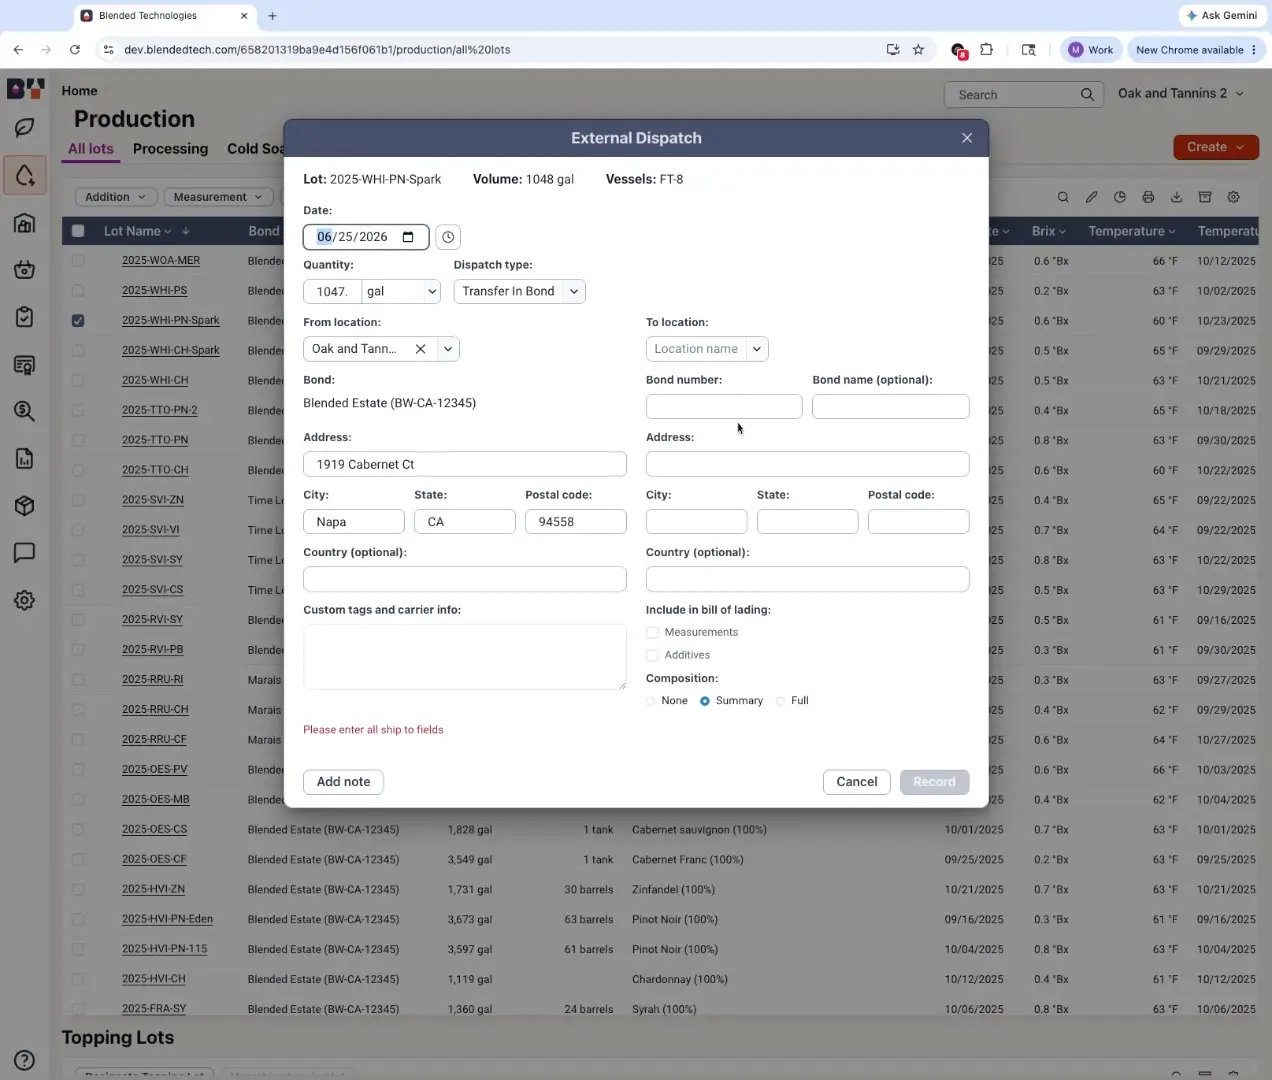Expand the Oak and Tannins 2 selector
The image size is (1272, 1080).
(x=1181, y=93)
